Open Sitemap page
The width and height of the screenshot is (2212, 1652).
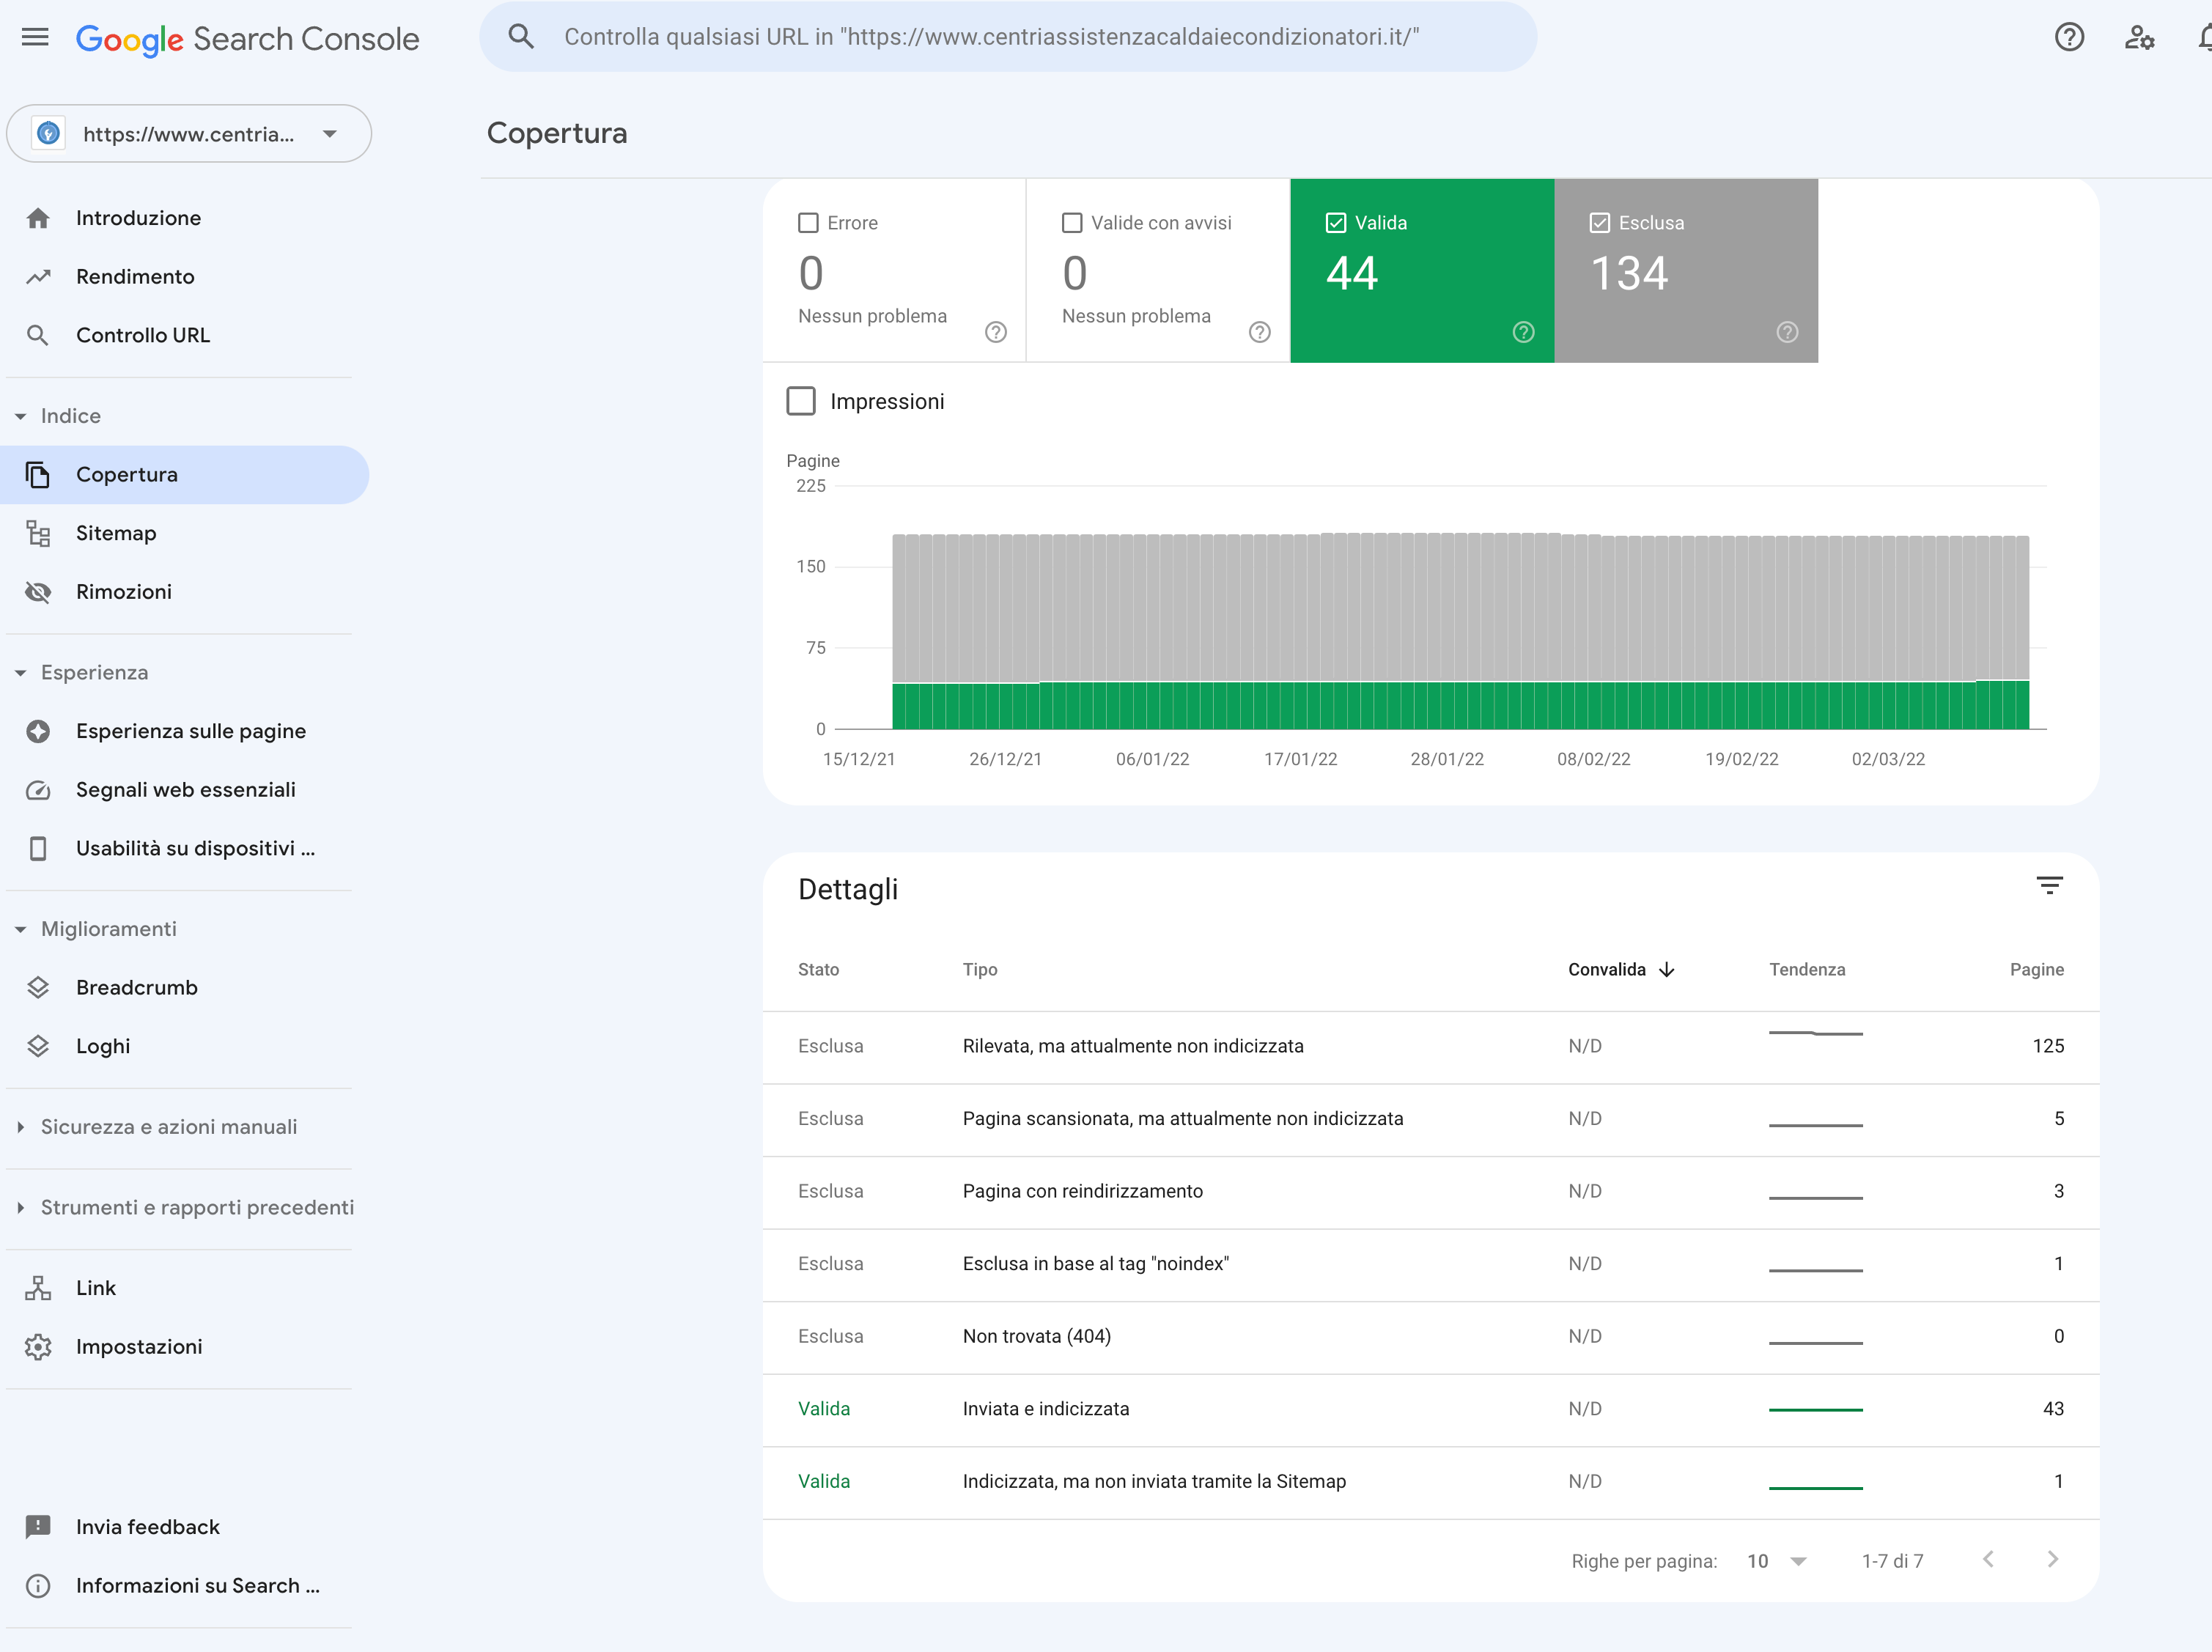point(116,533)
